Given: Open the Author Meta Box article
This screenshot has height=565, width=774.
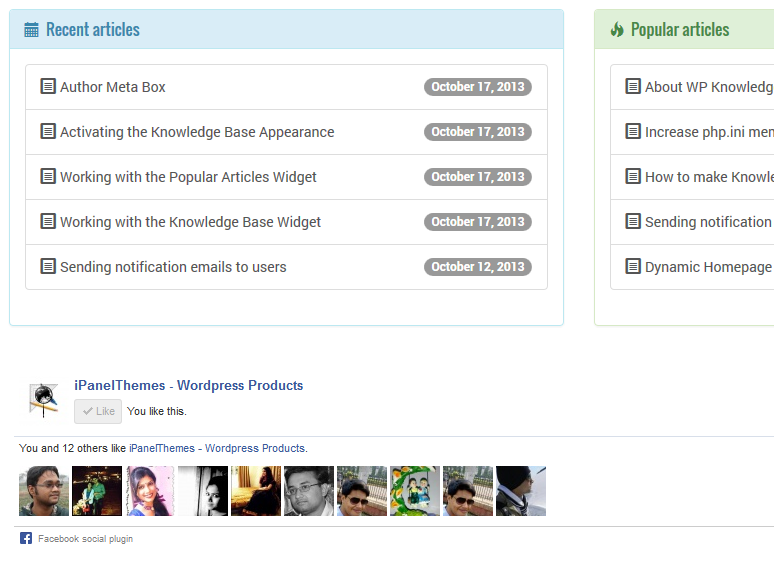Looking at the screenshot, I should pyautogui.click(x=113, y=87).
